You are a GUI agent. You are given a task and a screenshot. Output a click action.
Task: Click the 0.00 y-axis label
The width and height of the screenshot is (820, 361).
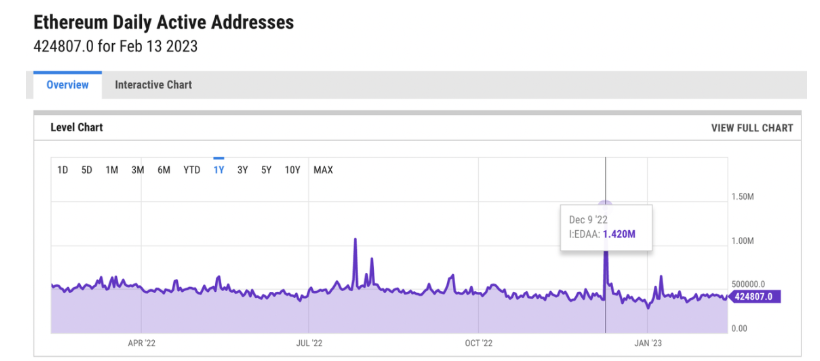coord(738,328)
